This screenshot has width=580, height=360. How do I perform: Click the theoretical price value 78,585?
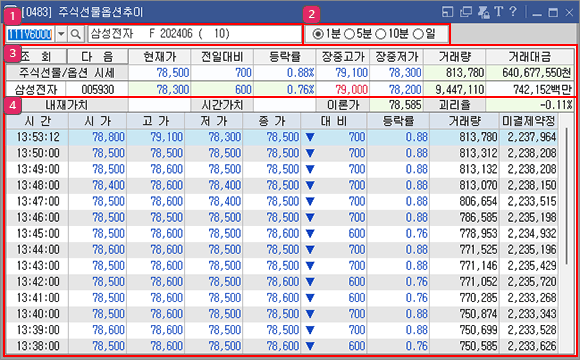[397, 105]
